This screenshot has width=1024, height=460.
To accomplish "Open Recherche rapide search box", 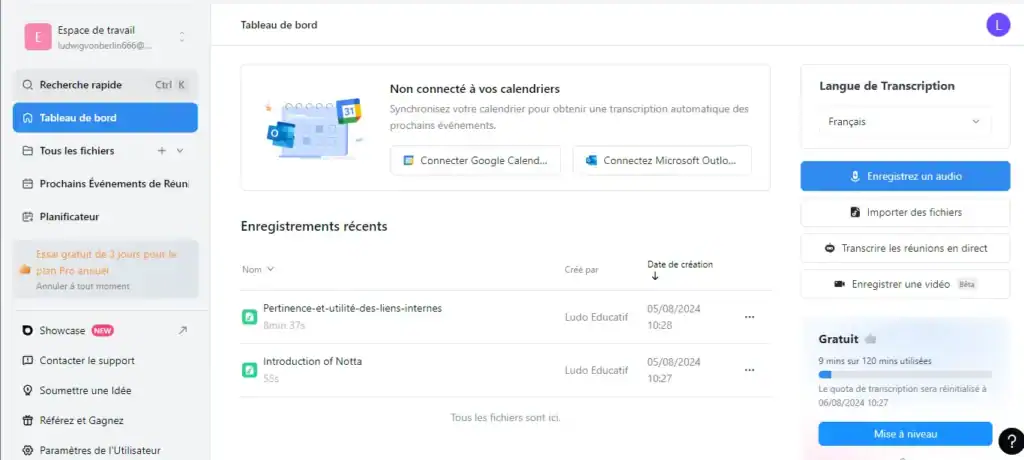I will click(105, 85).
